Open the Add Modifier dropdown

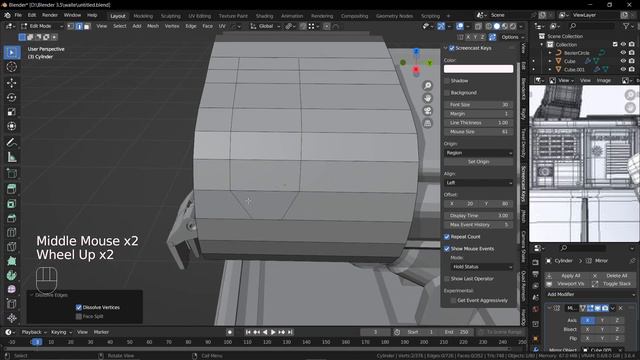(591, 294)
